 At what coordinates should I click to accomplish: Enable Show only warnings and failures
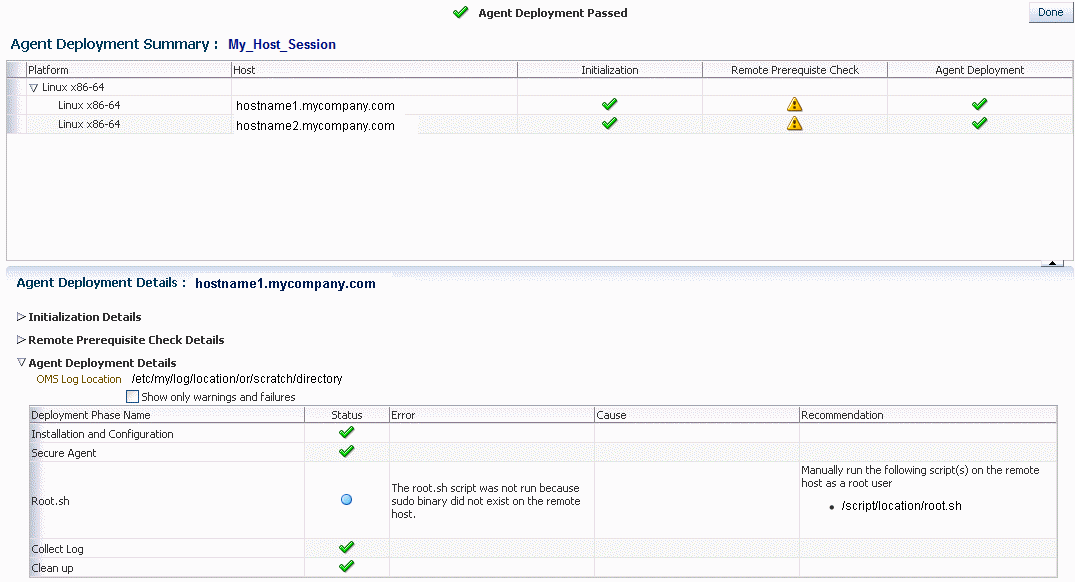pos(132,397)
